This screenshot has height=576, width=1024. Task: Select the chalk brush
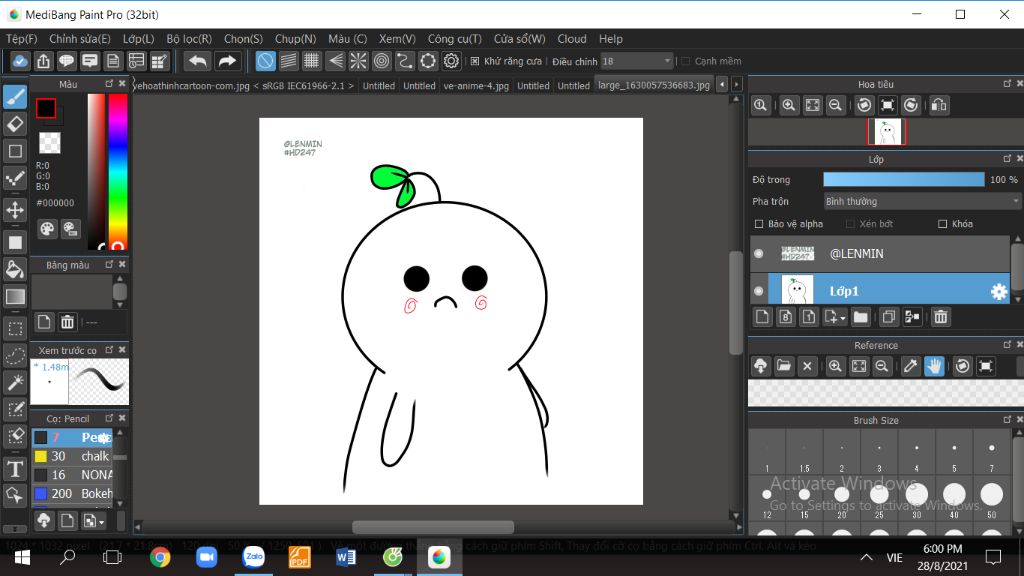(x=72, y=456)
